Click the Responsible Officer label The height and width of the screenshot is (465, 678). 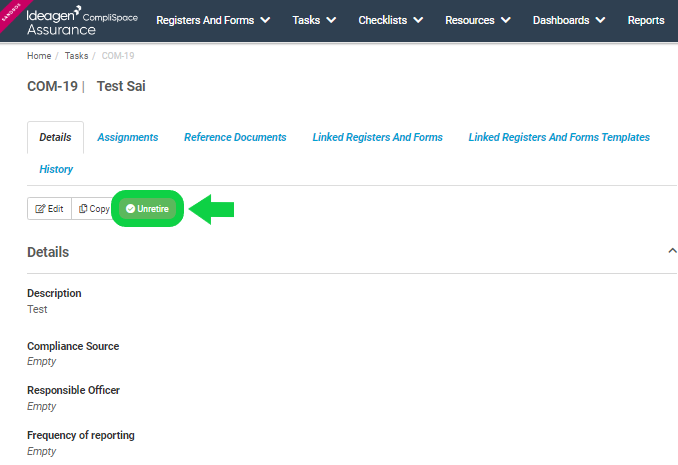[x=74, y=391]
